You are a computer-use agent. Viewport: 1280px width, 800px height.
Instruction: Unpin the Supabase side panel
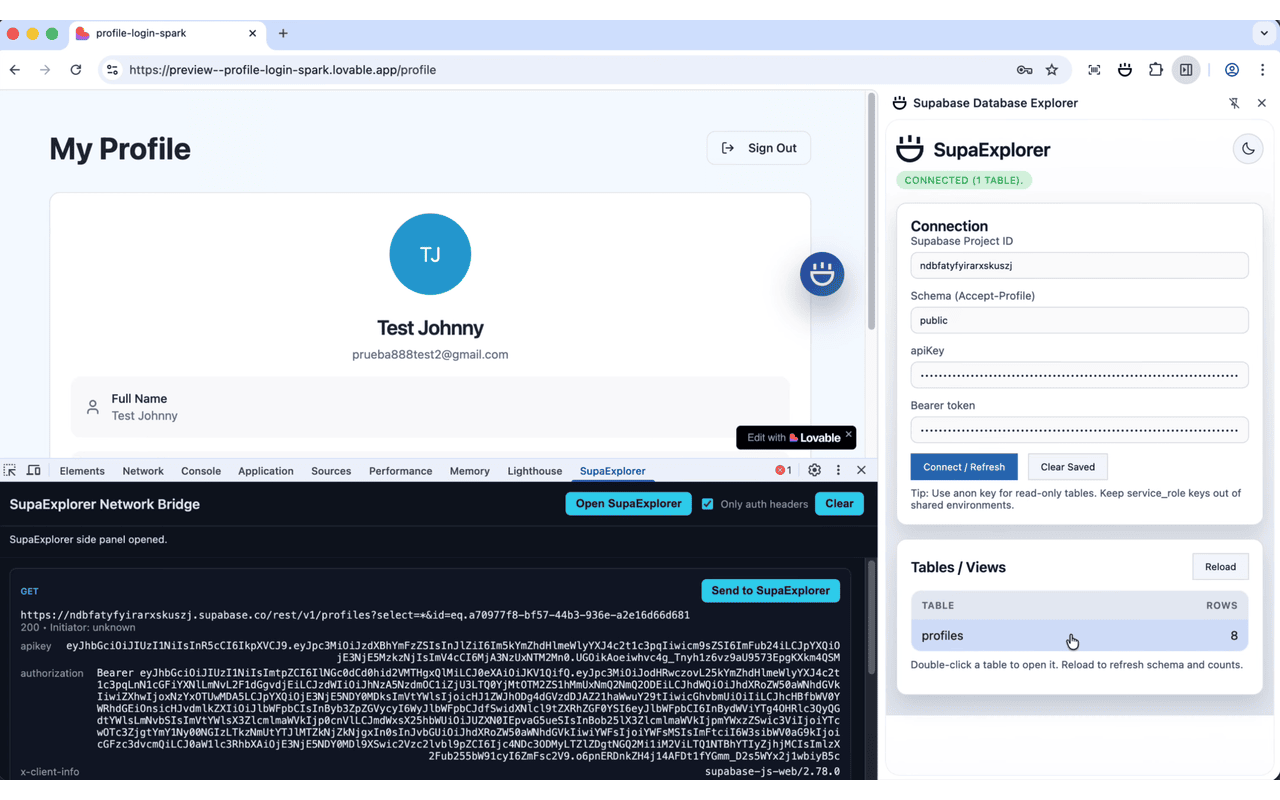pos(1234,103)
